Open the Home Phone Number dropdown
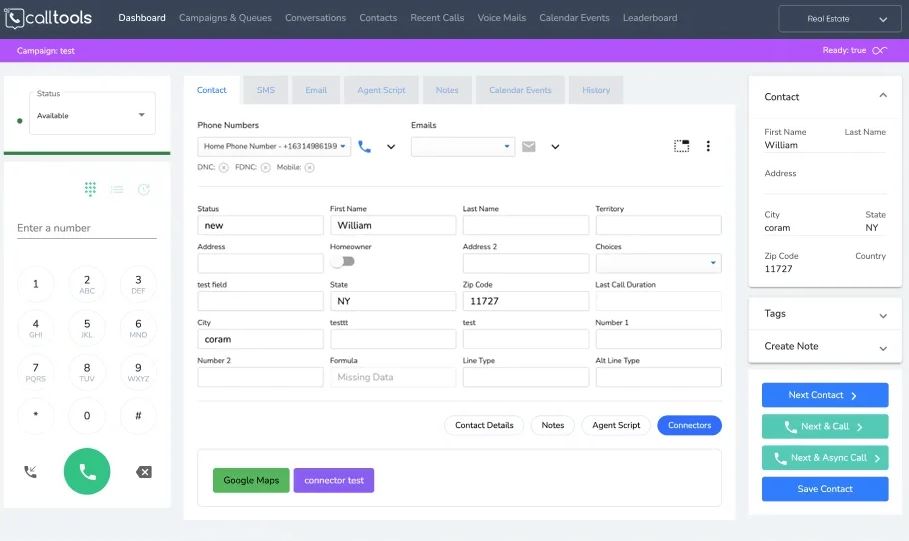 tap(274, 147)
